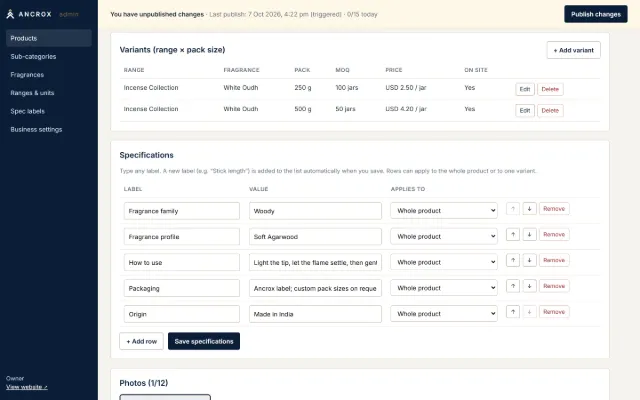Remove the Packaging specification

point(554,286)
